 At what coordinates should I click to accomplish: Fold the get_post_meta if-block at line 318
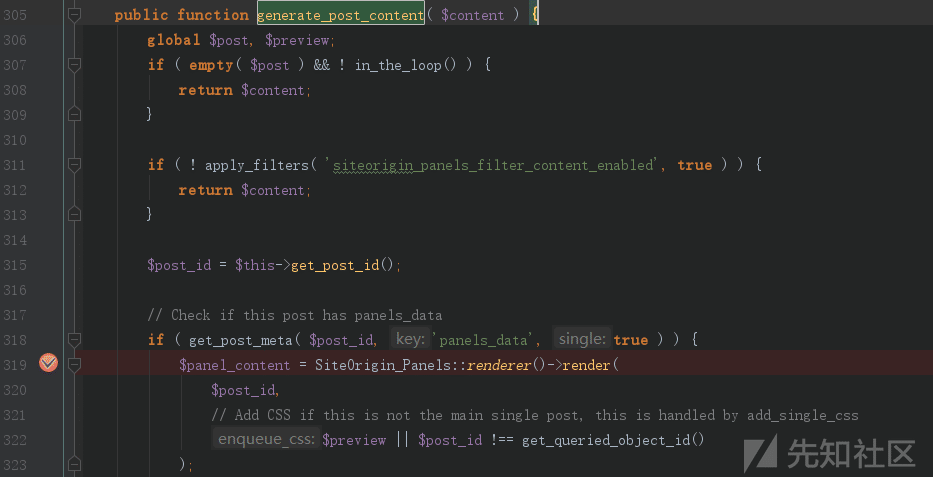74,340
